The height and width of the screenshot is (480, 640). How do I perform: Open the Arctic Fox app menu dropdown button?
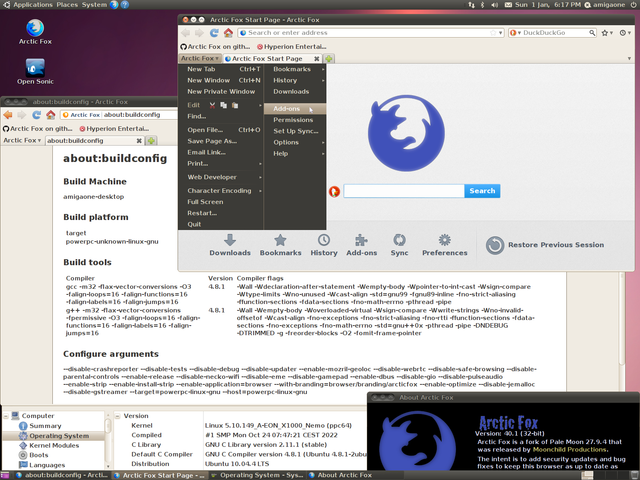200,58
